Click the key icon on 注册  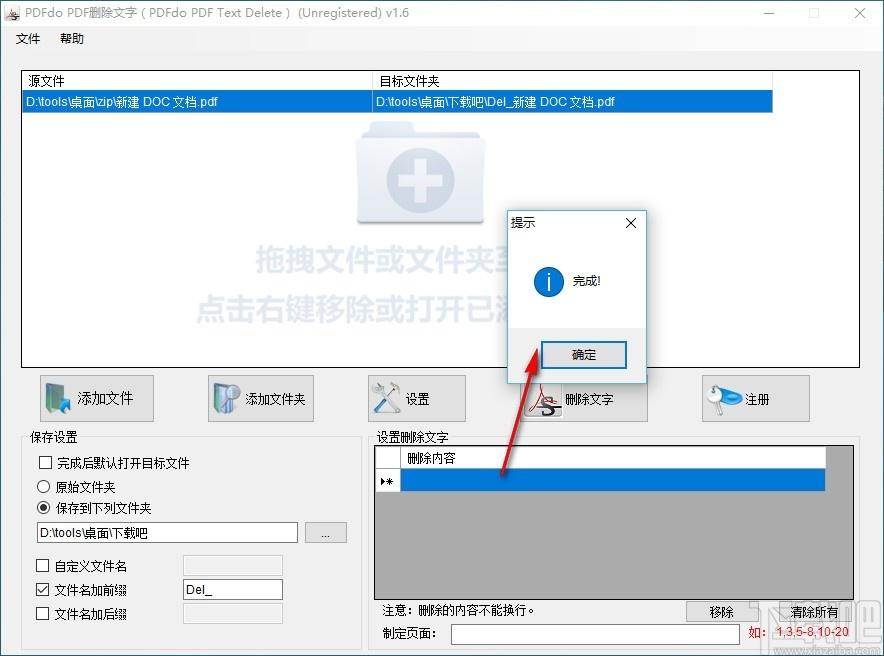(724, 399)
